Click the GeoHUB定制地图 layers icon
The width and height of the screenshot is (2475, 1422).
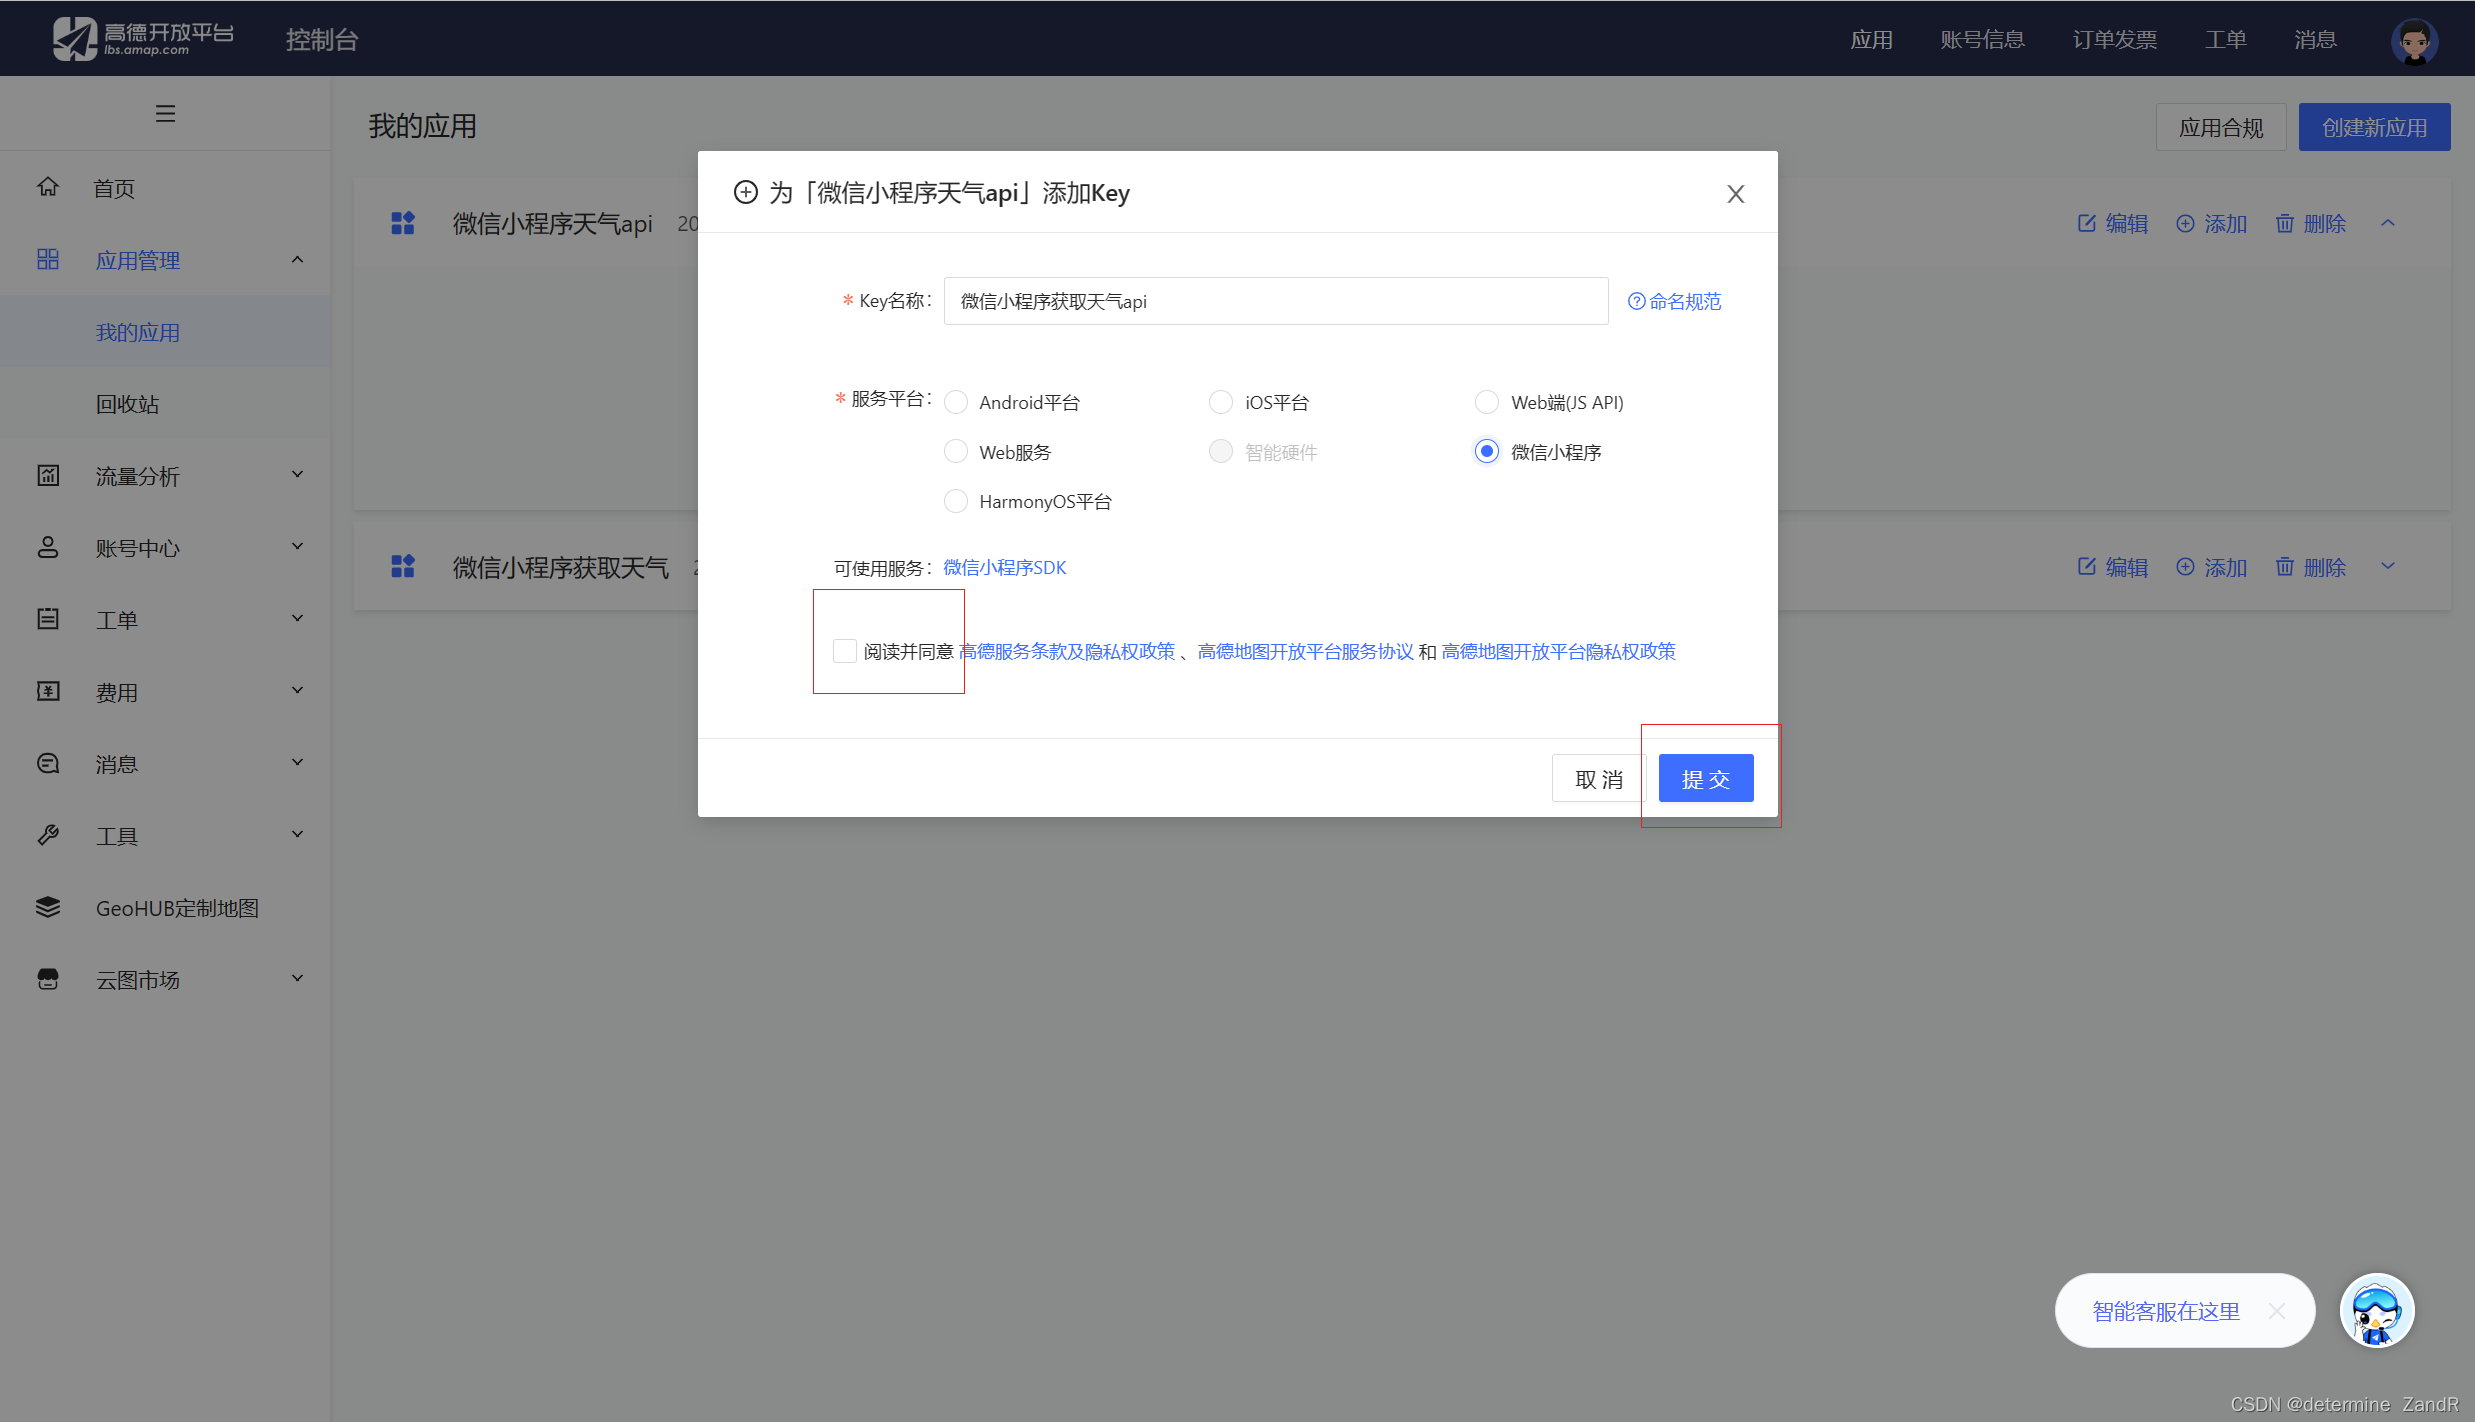click(x=48, y=907)
